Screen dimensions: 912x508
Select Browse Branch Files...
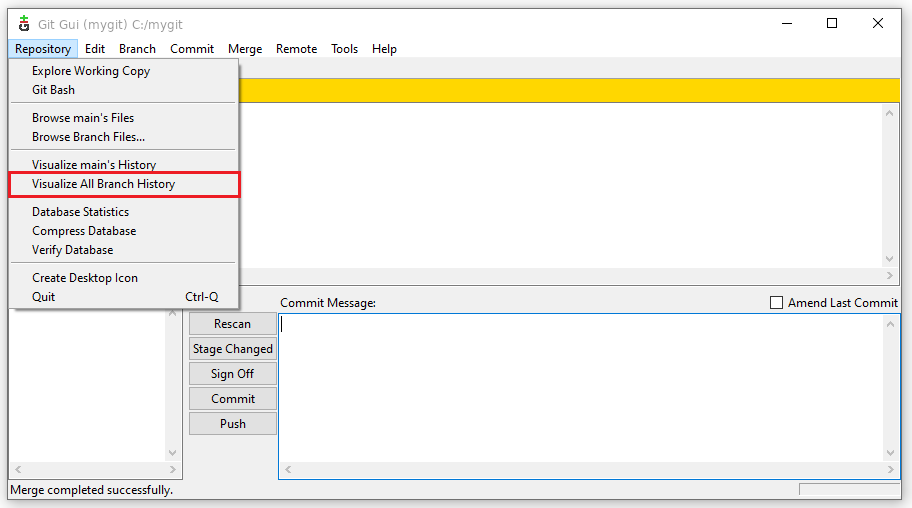(124, 137)
